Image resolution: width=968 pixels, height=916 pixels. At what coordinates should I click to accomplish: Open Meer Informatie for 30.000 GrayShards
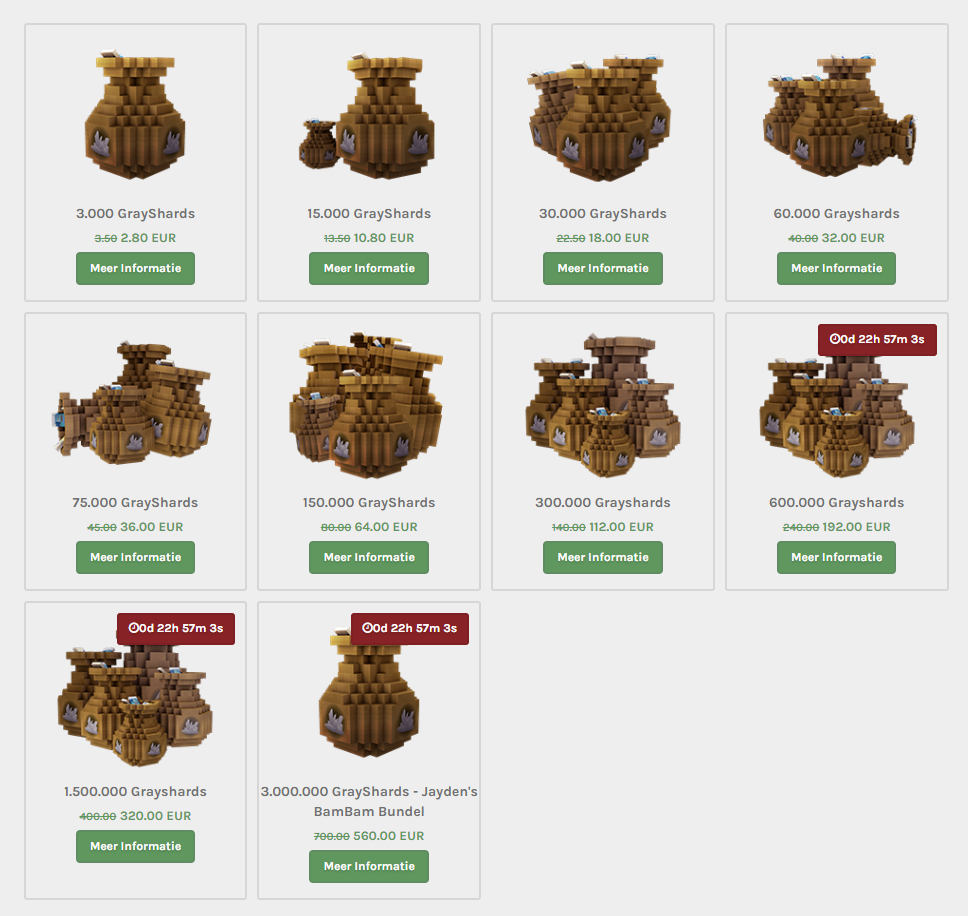(x=603, y=269)
